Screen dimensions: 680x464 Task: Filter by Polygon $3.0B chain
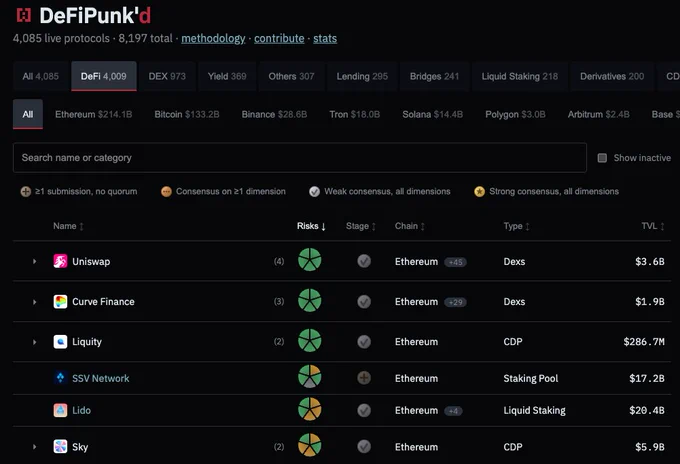[515, 114]
